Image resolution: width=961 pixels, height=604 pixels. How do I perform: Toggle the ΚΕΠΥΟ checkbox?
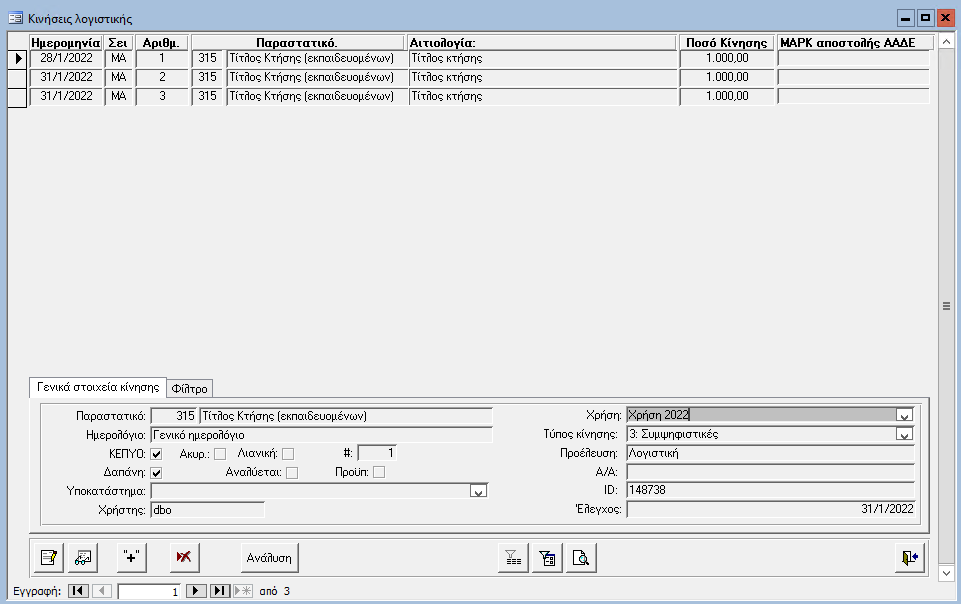(156, 454)
